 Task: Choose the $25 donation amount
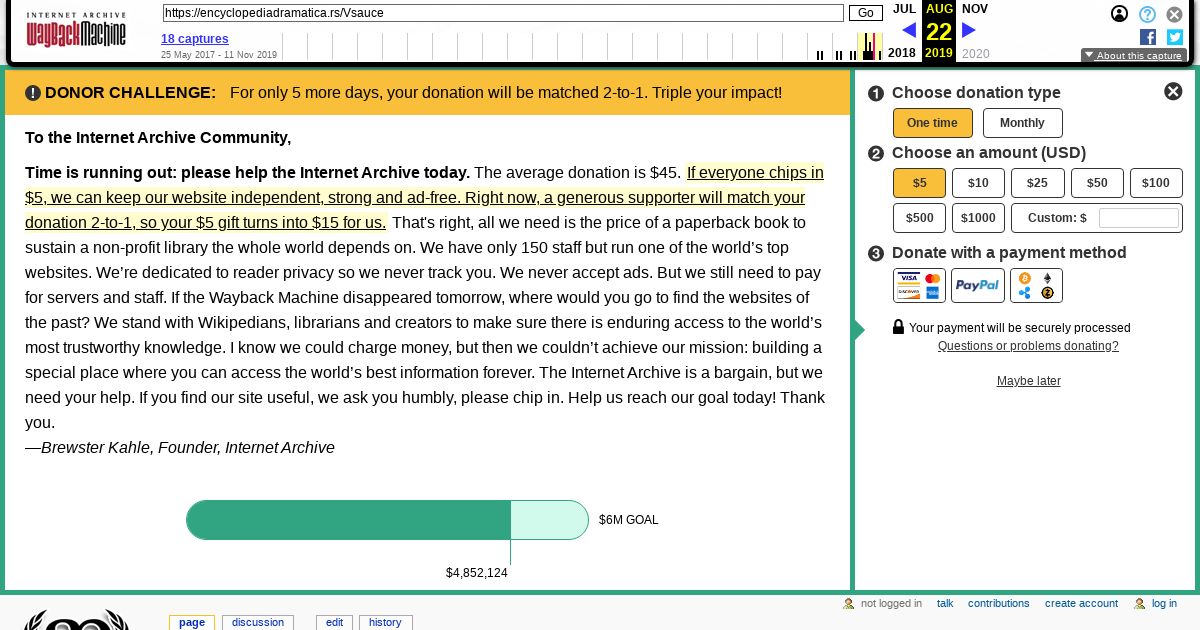(x=1037, y=183)
